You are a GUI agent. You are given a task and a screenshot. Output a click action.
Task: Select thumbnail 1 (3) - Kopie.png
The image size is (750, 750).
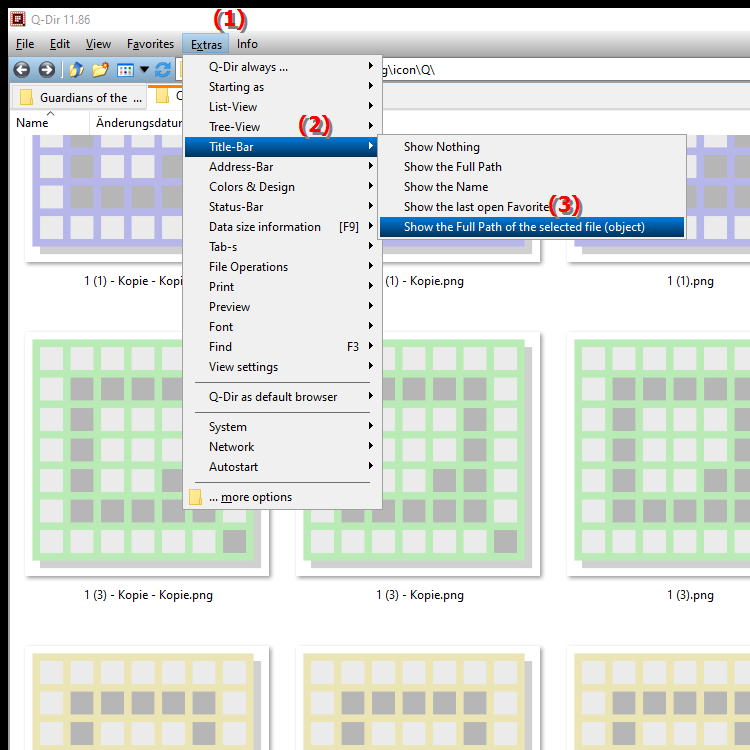click(418, 454)
